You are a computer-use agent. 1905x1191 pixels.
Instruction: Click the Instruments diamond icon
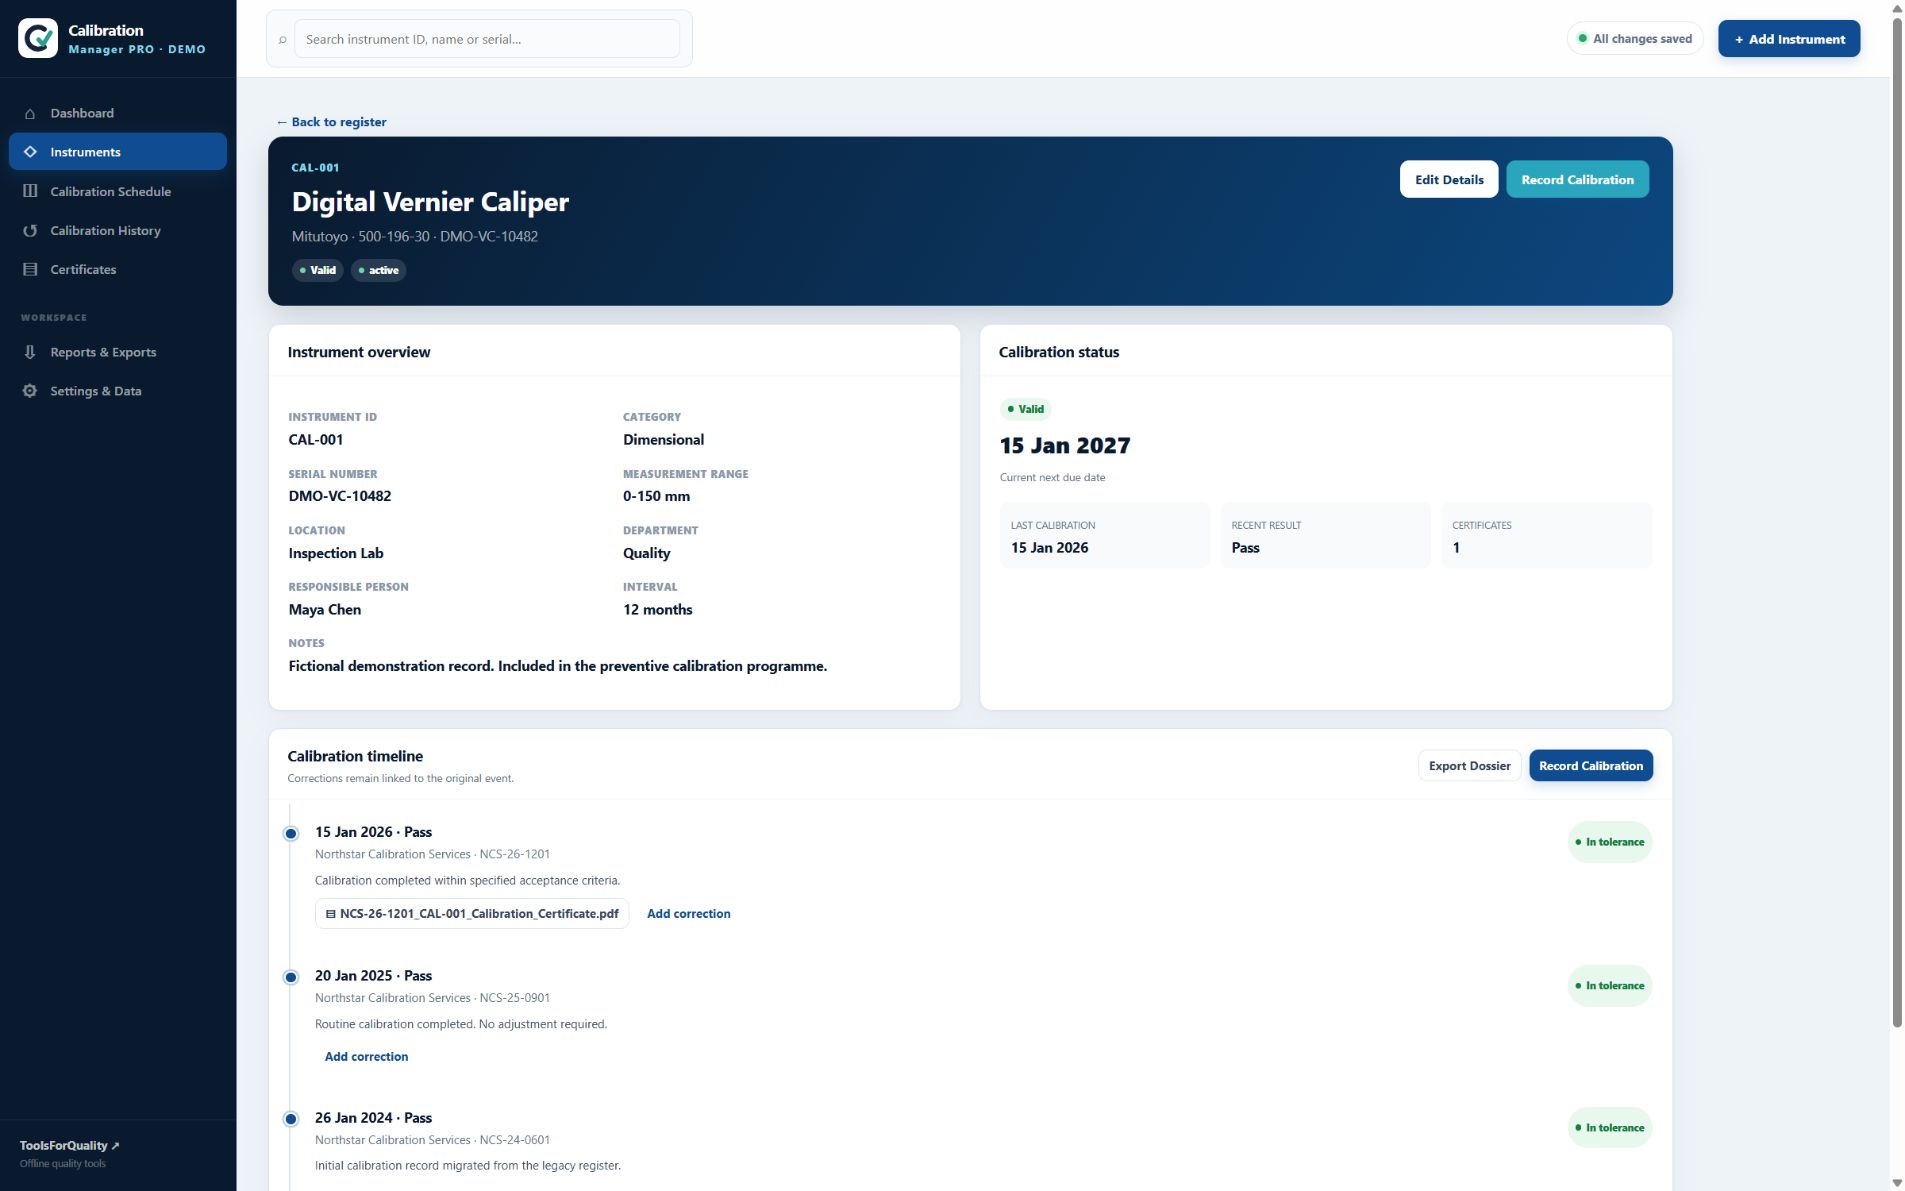[x=30, y=152]
